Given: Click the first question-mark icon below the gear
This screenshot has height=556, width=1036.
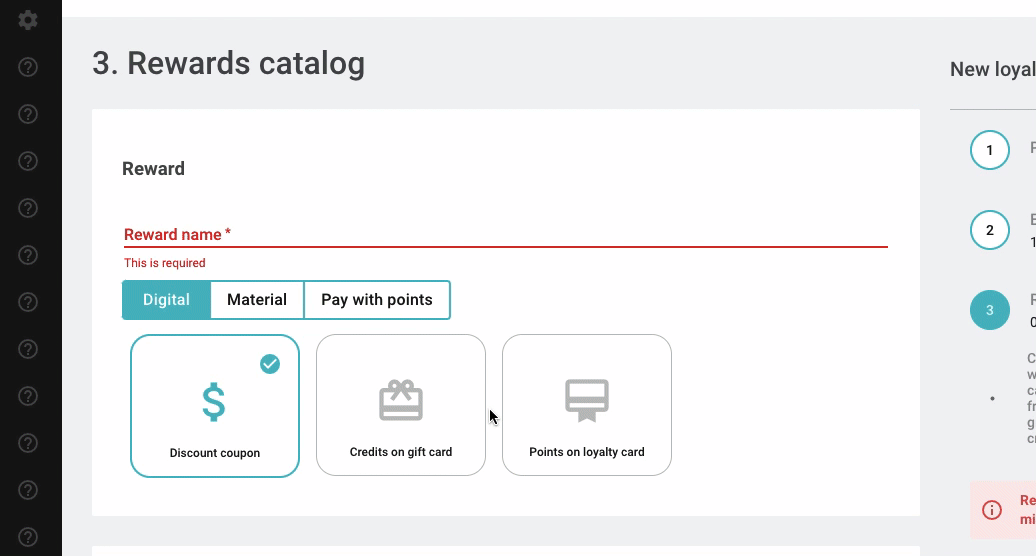Looking at the screenshot, I should 28,67.
